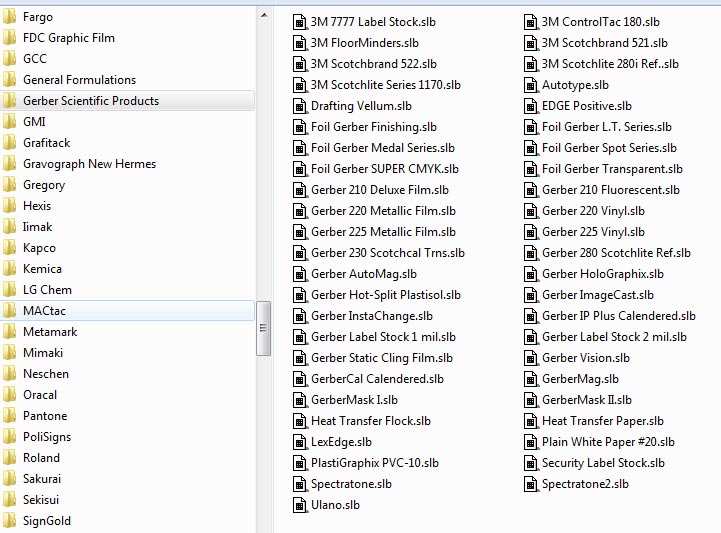The height and width of the screenshot is (533, 721).
Task: Click the file icon of Heat Transfer Flock.slb
Action: tap(299, 421)
